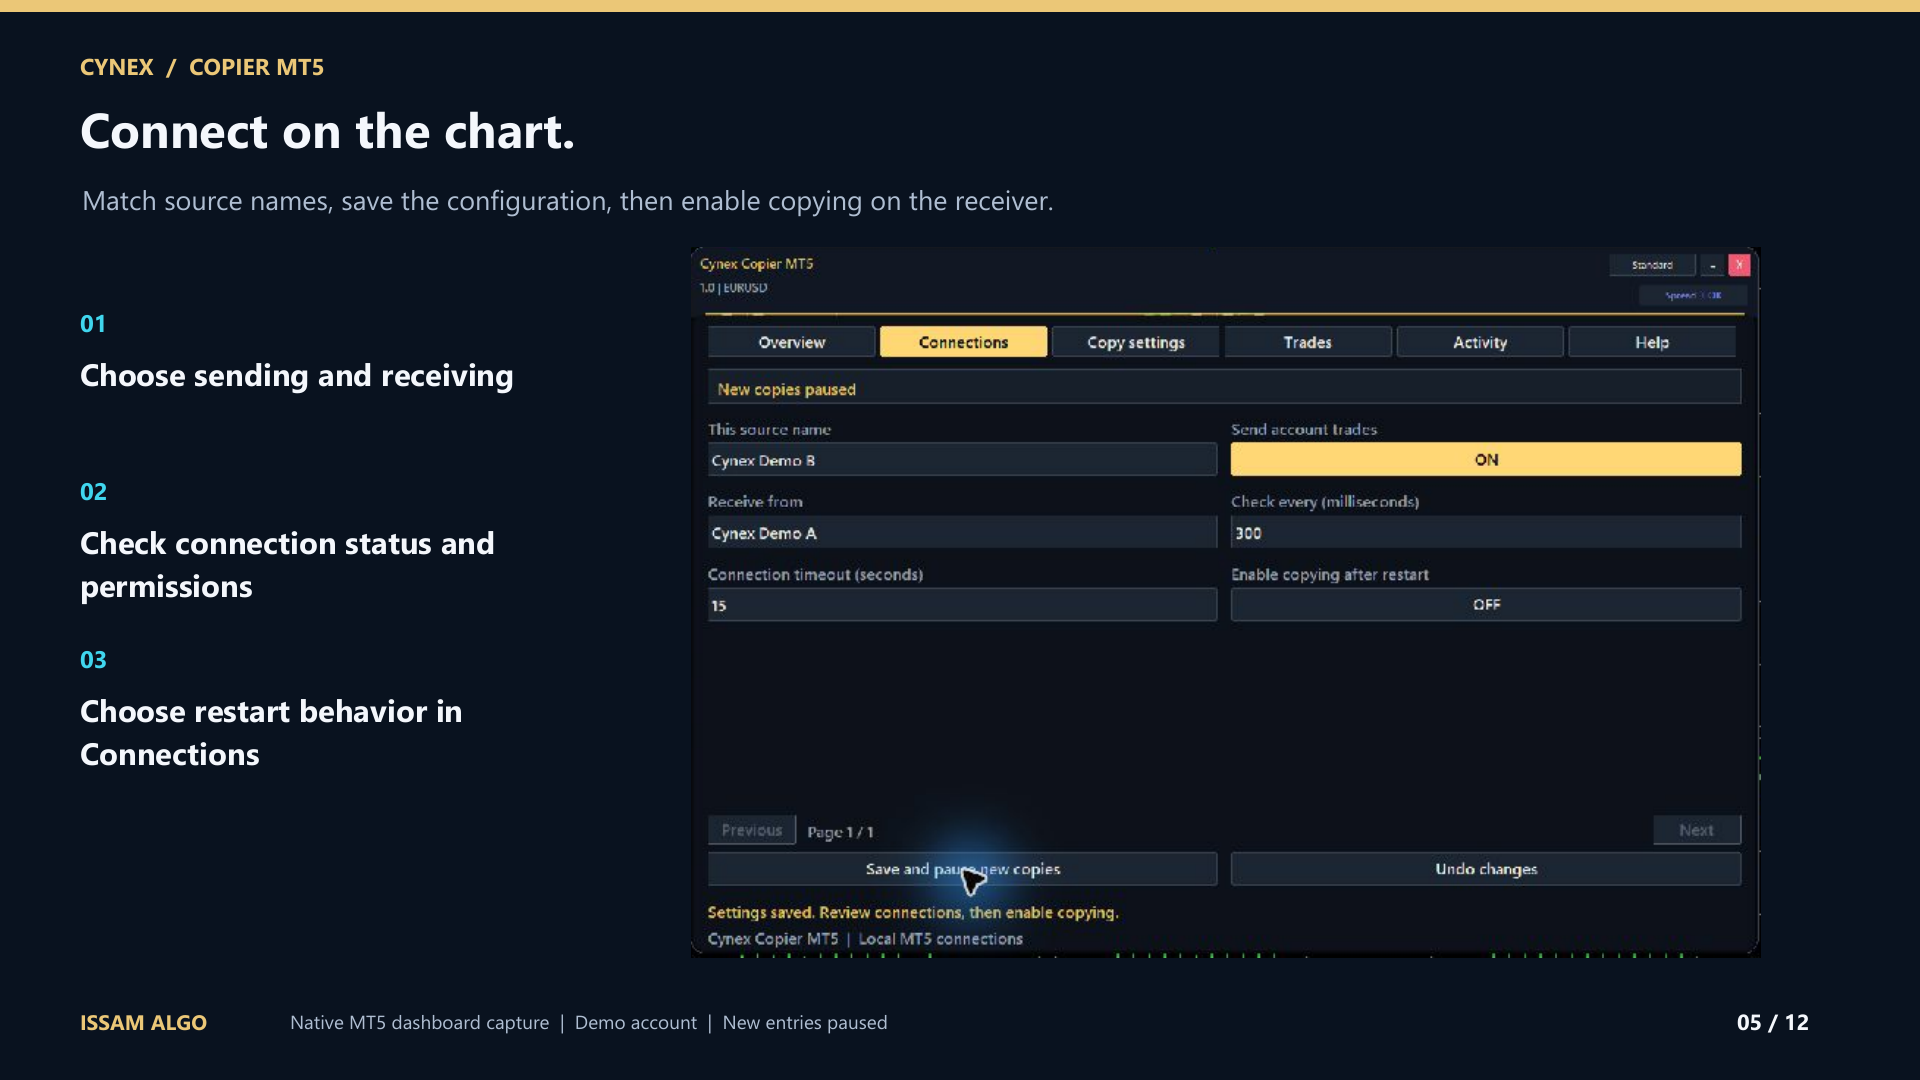Edit the This source name field
Screen dimensions: 1920x1080
click(962, 460)
